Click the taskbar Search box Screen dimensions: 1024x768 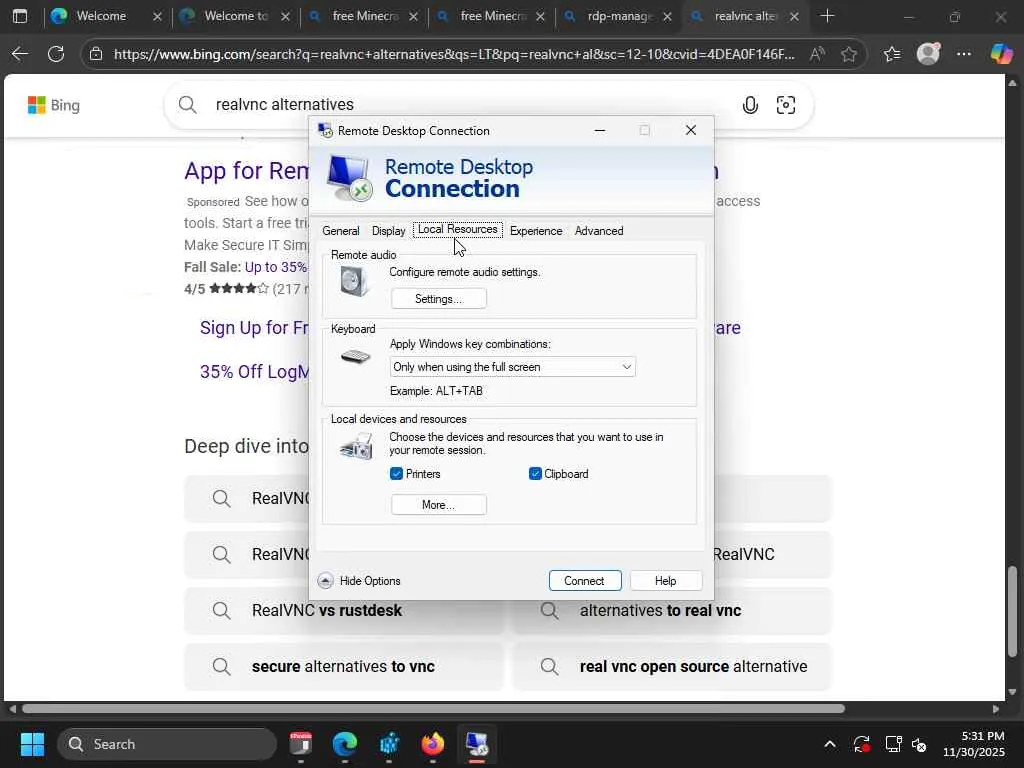coord(168,744)
